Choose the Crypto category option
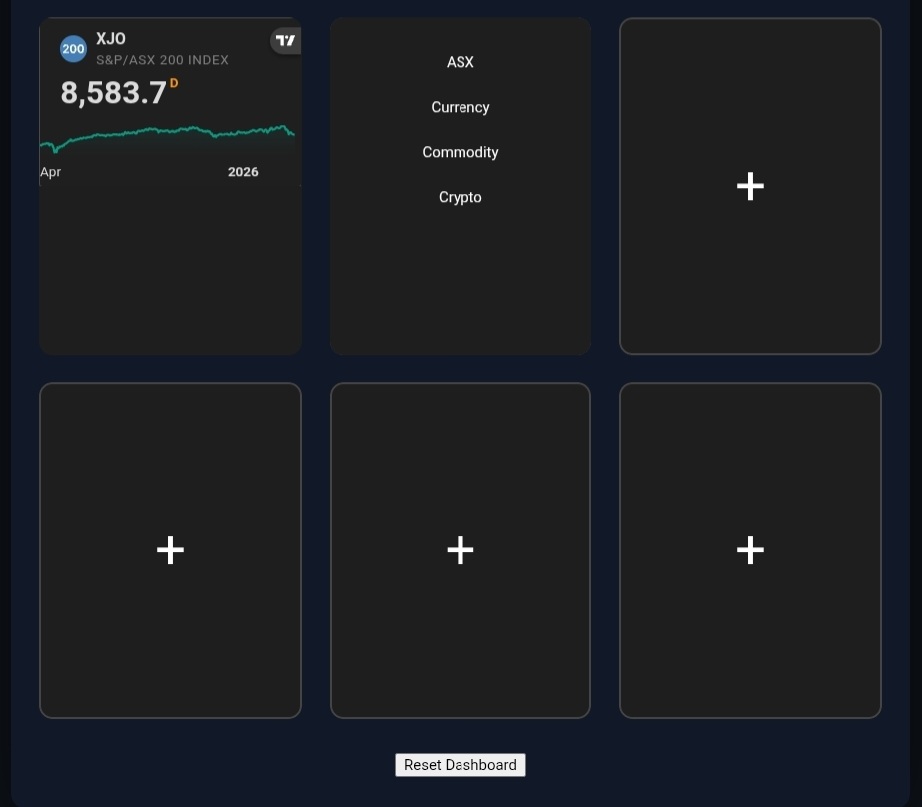Viewport: 922px width, 807px height. 460,197
